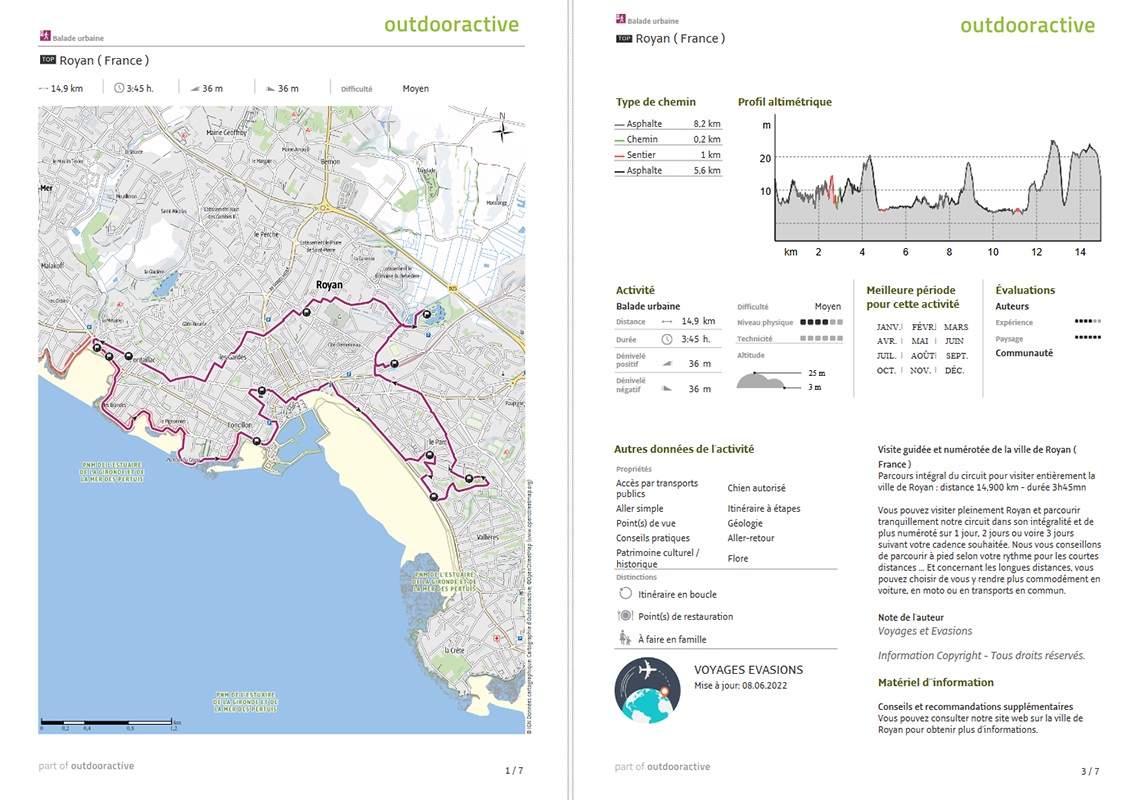1140x800 pixels.
Task: Click the Voyages Evasions globe logo
Action: point(647,690)
